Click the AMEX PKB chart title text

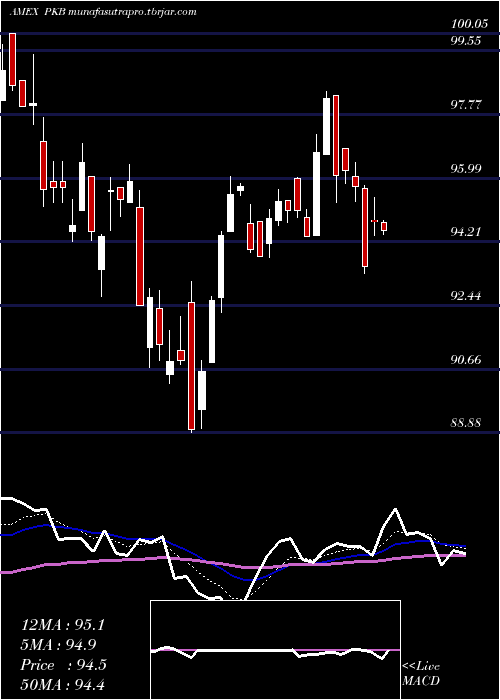tap(103, 12)
